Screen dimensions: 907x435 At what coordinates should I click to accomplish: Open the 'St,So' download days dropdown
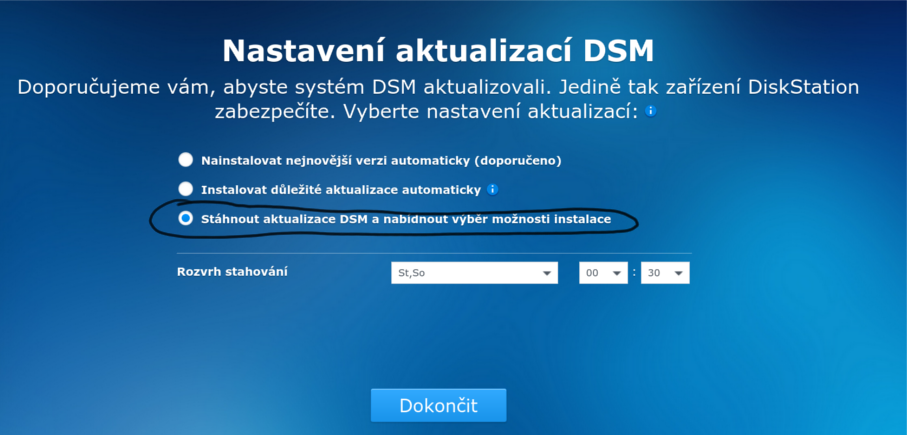(x=474, y=273)
